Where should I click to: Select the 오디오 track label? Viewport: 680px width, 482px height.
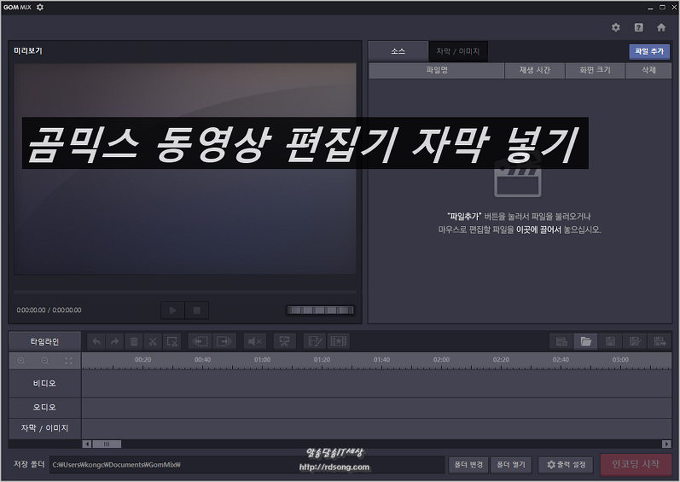click(x=45, y=407)
